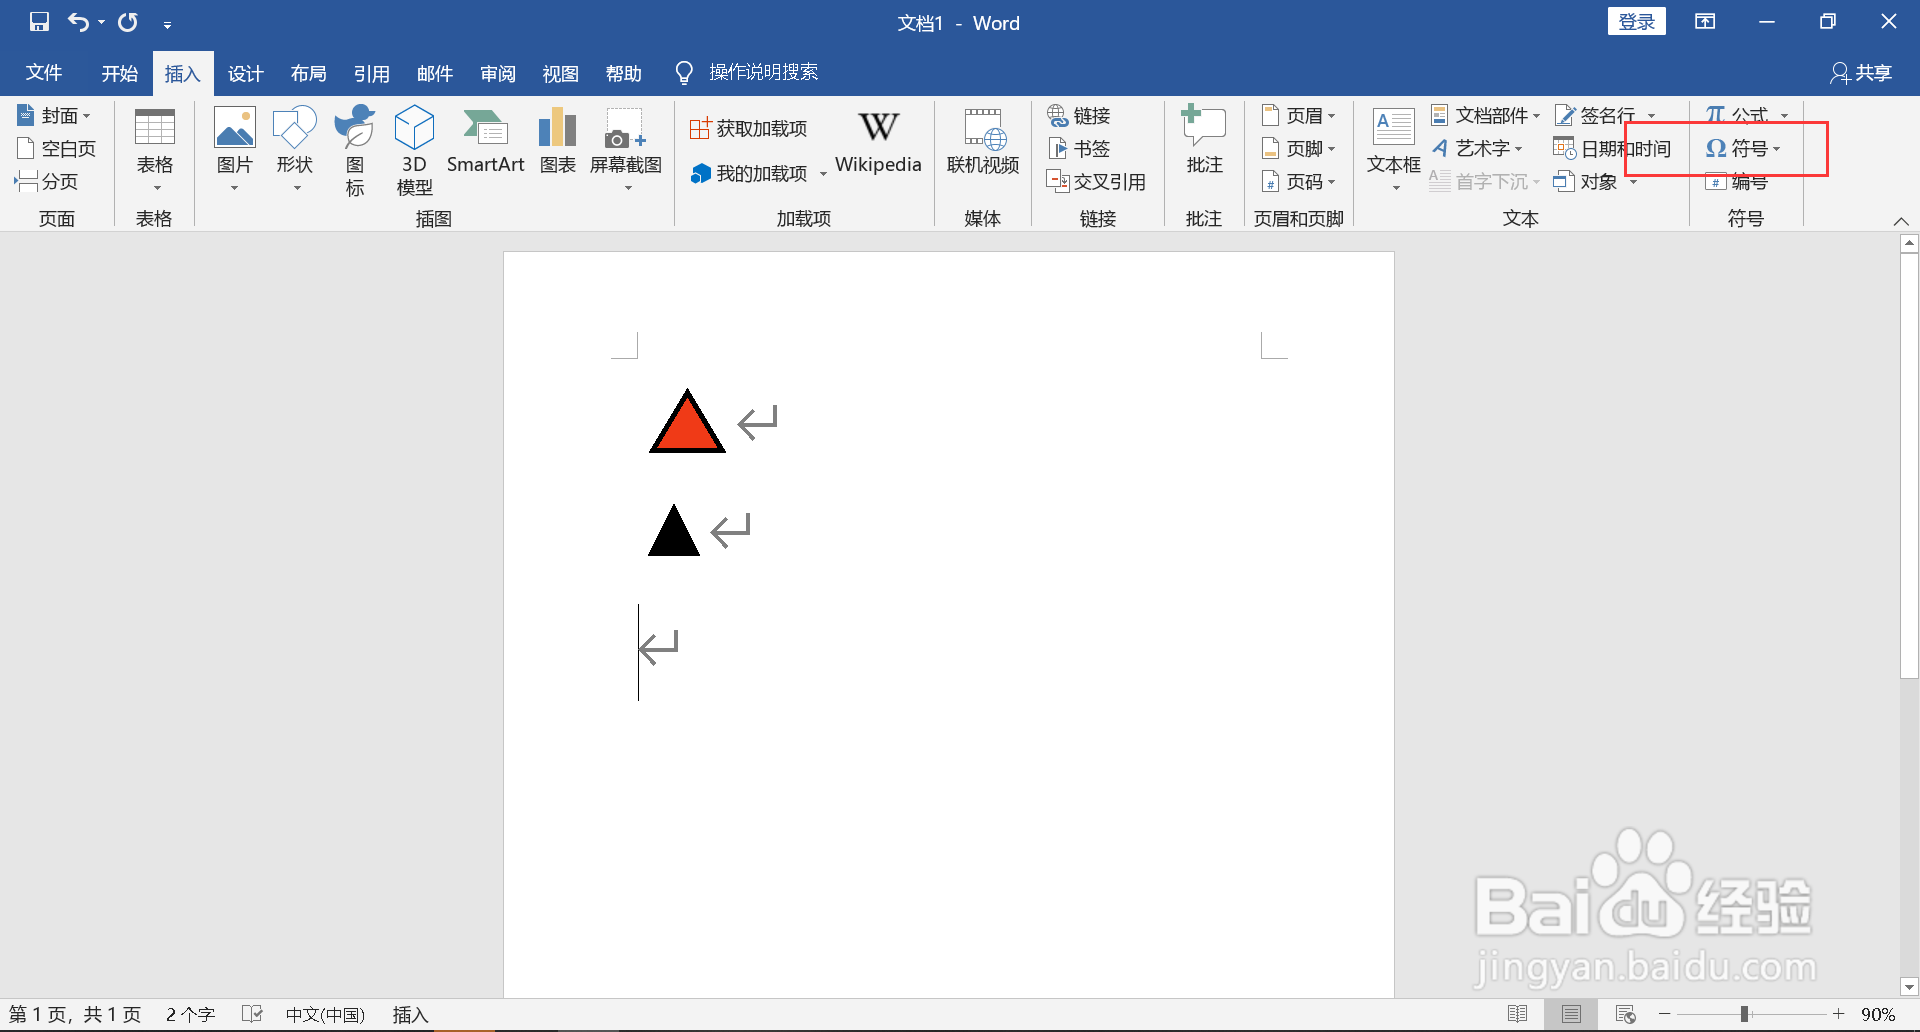This screenshot has width=1920, height=1032.
Task: Click the Share (共享) button
Action: [x=1861, y=73]
